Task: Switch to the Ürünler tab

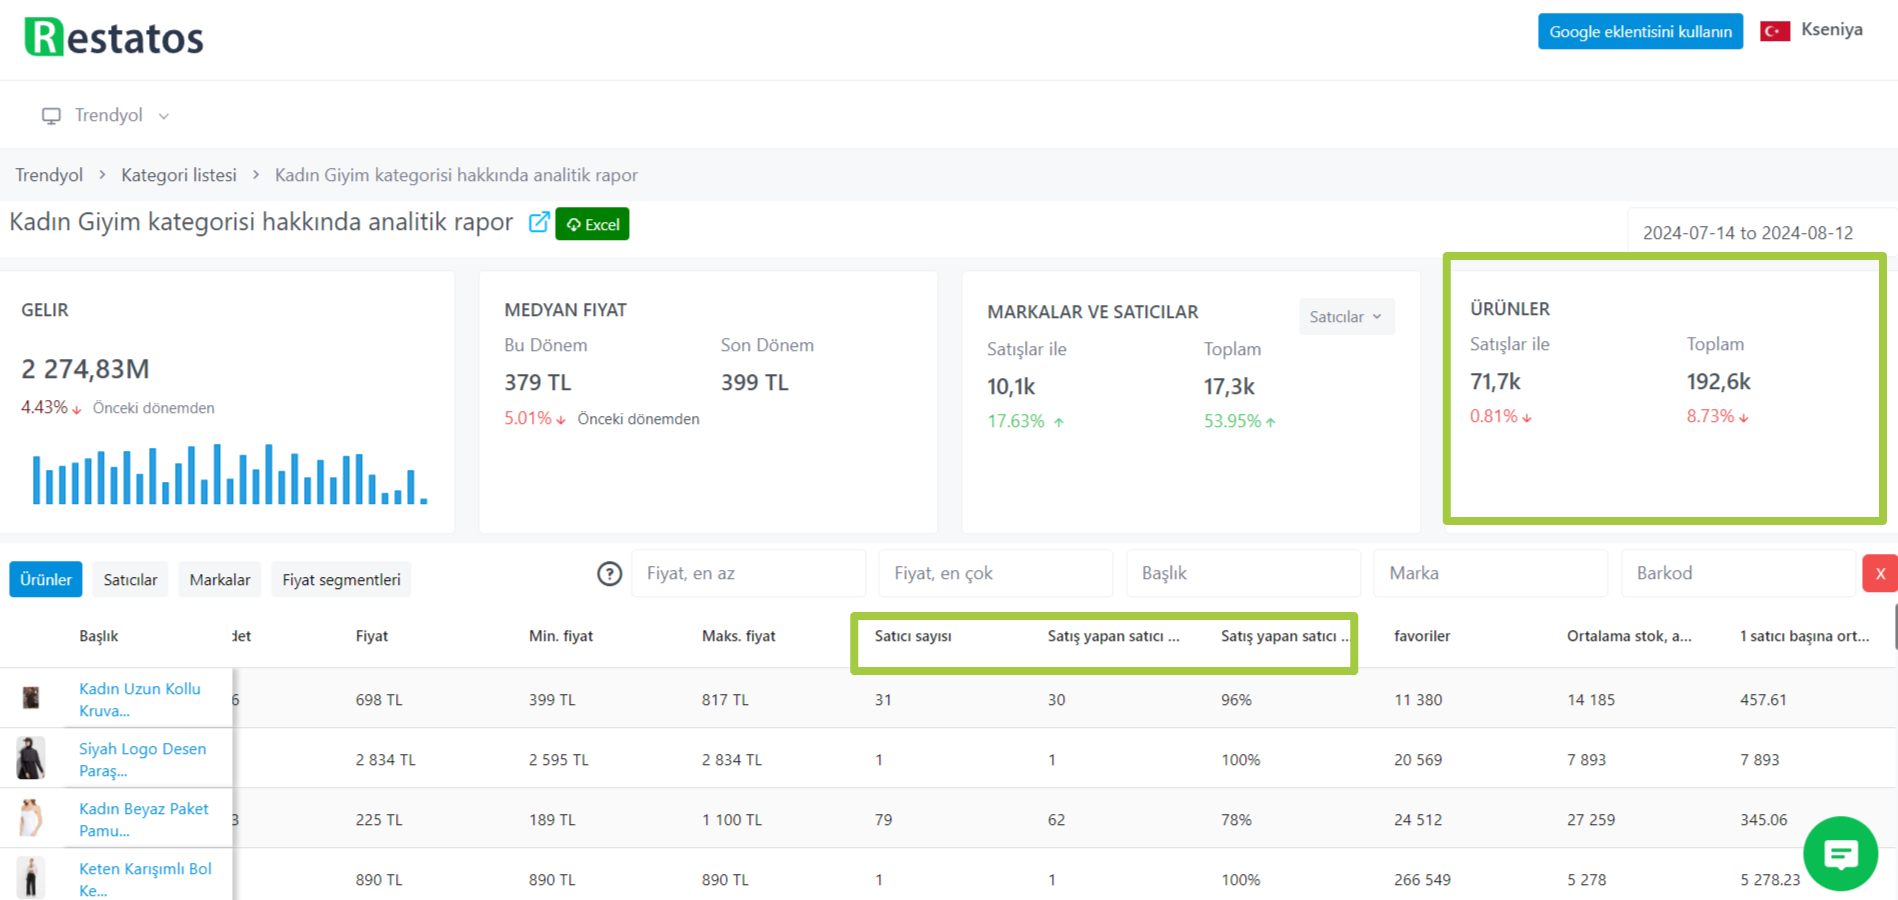Action: 46,580
